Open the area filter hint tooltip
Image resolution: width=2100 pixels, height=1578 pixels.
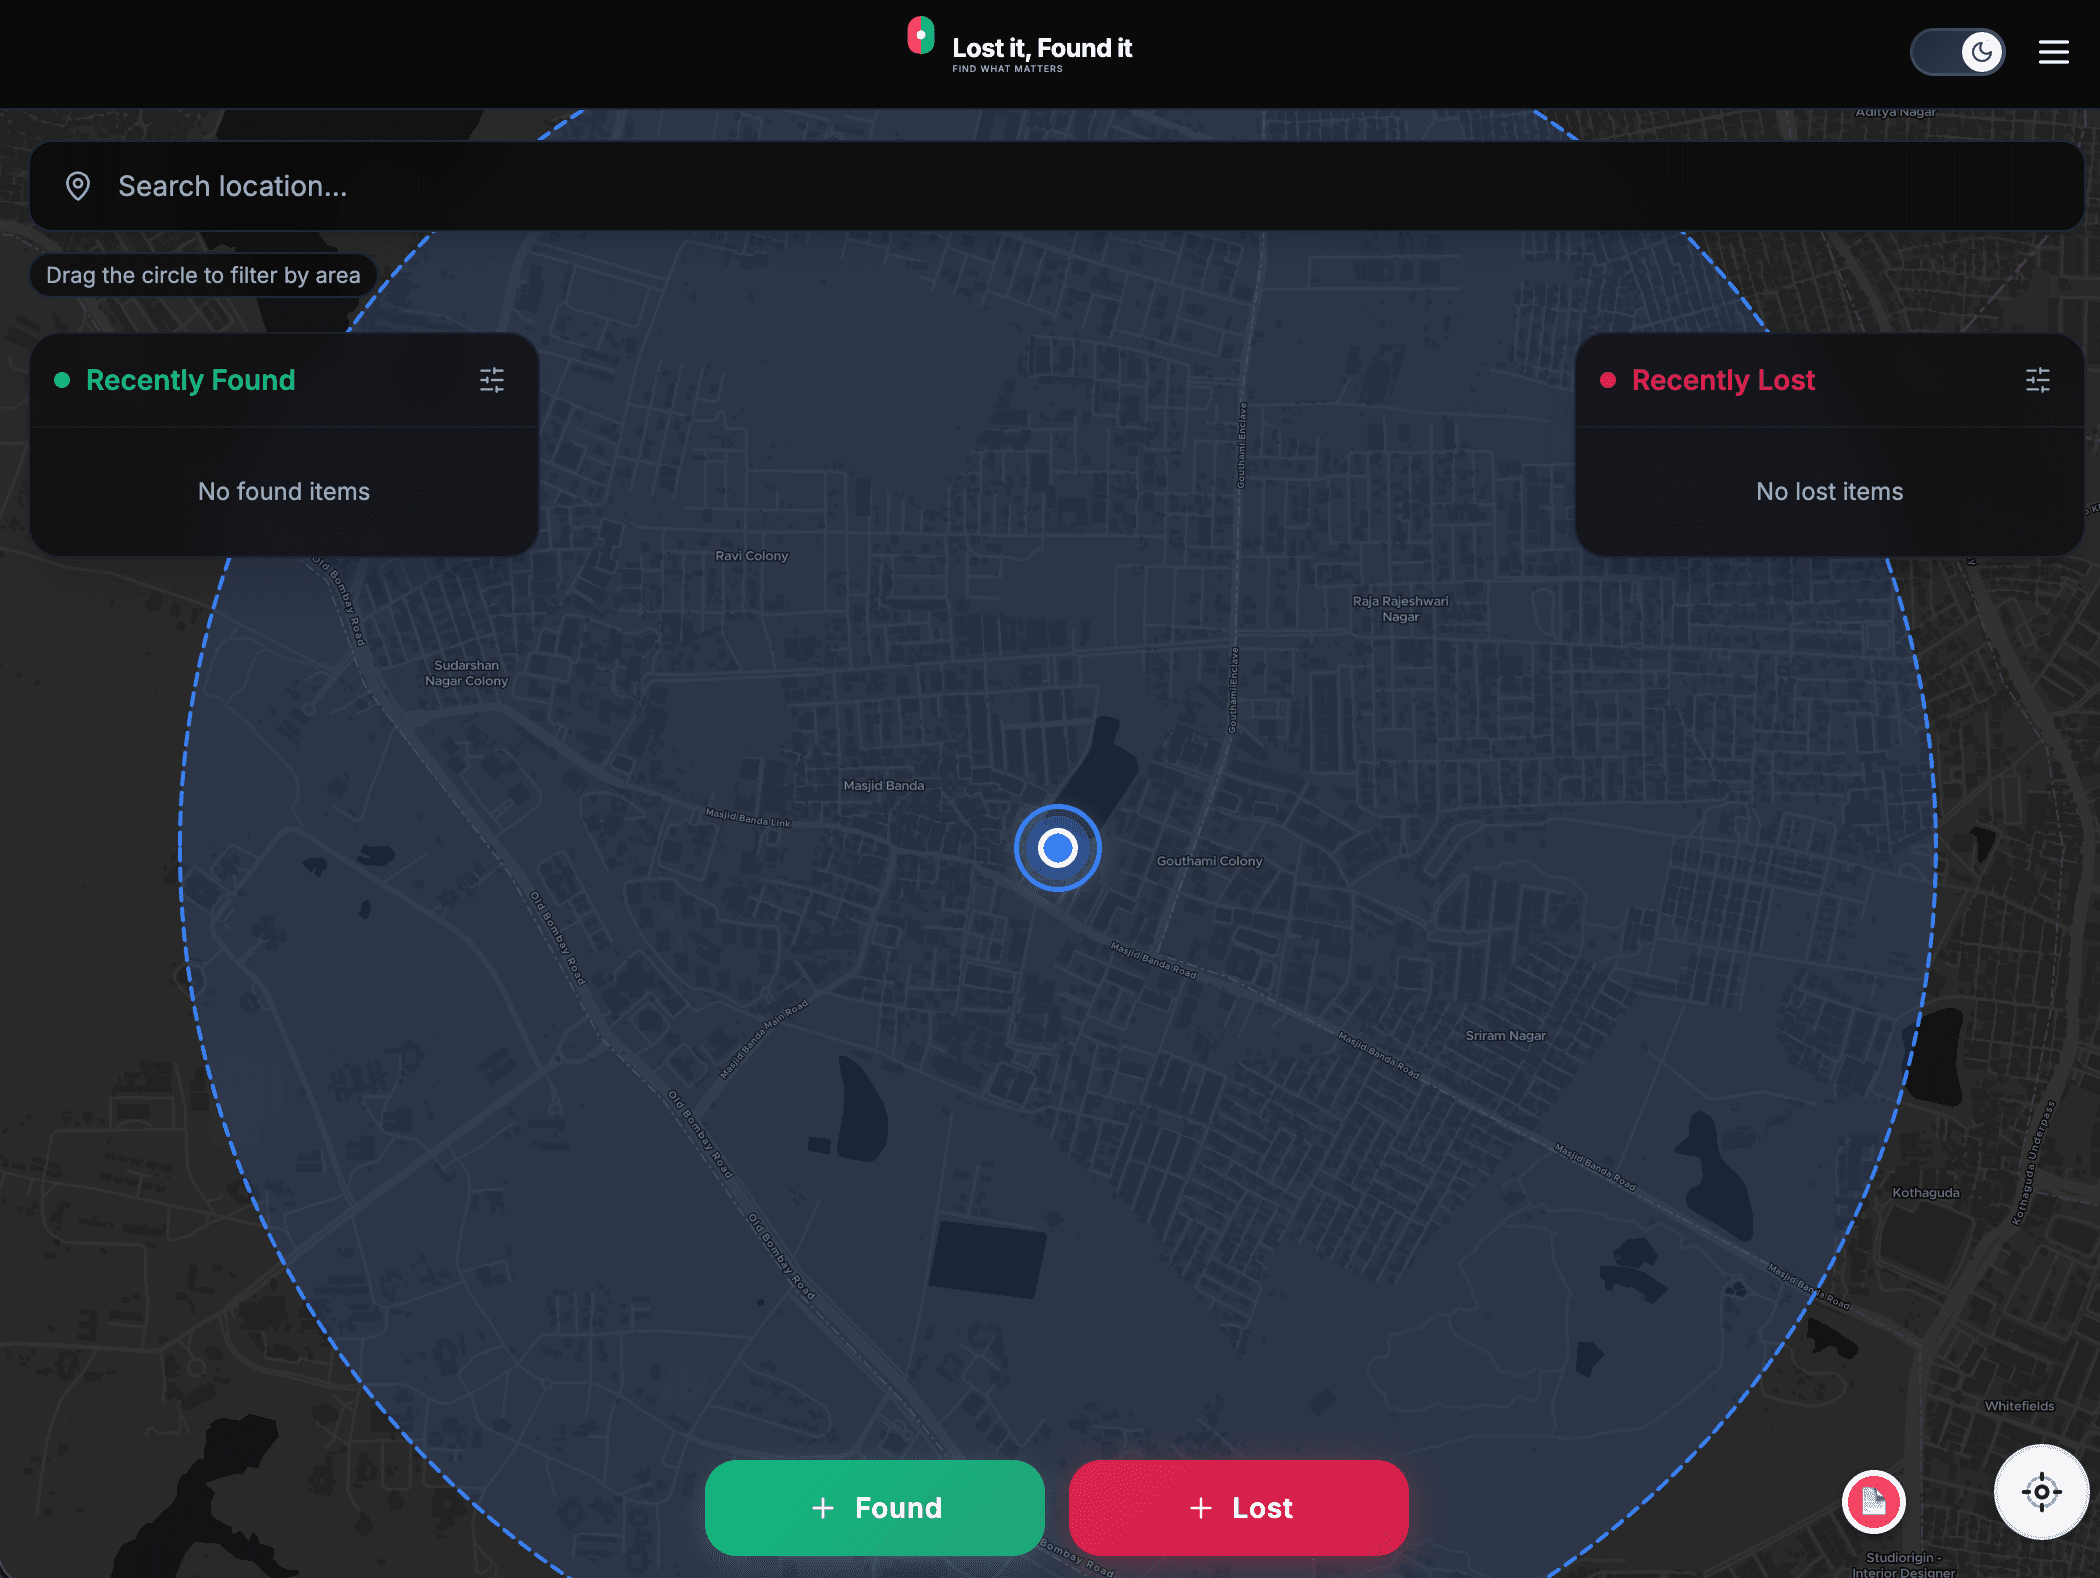(x=202, y=275)
